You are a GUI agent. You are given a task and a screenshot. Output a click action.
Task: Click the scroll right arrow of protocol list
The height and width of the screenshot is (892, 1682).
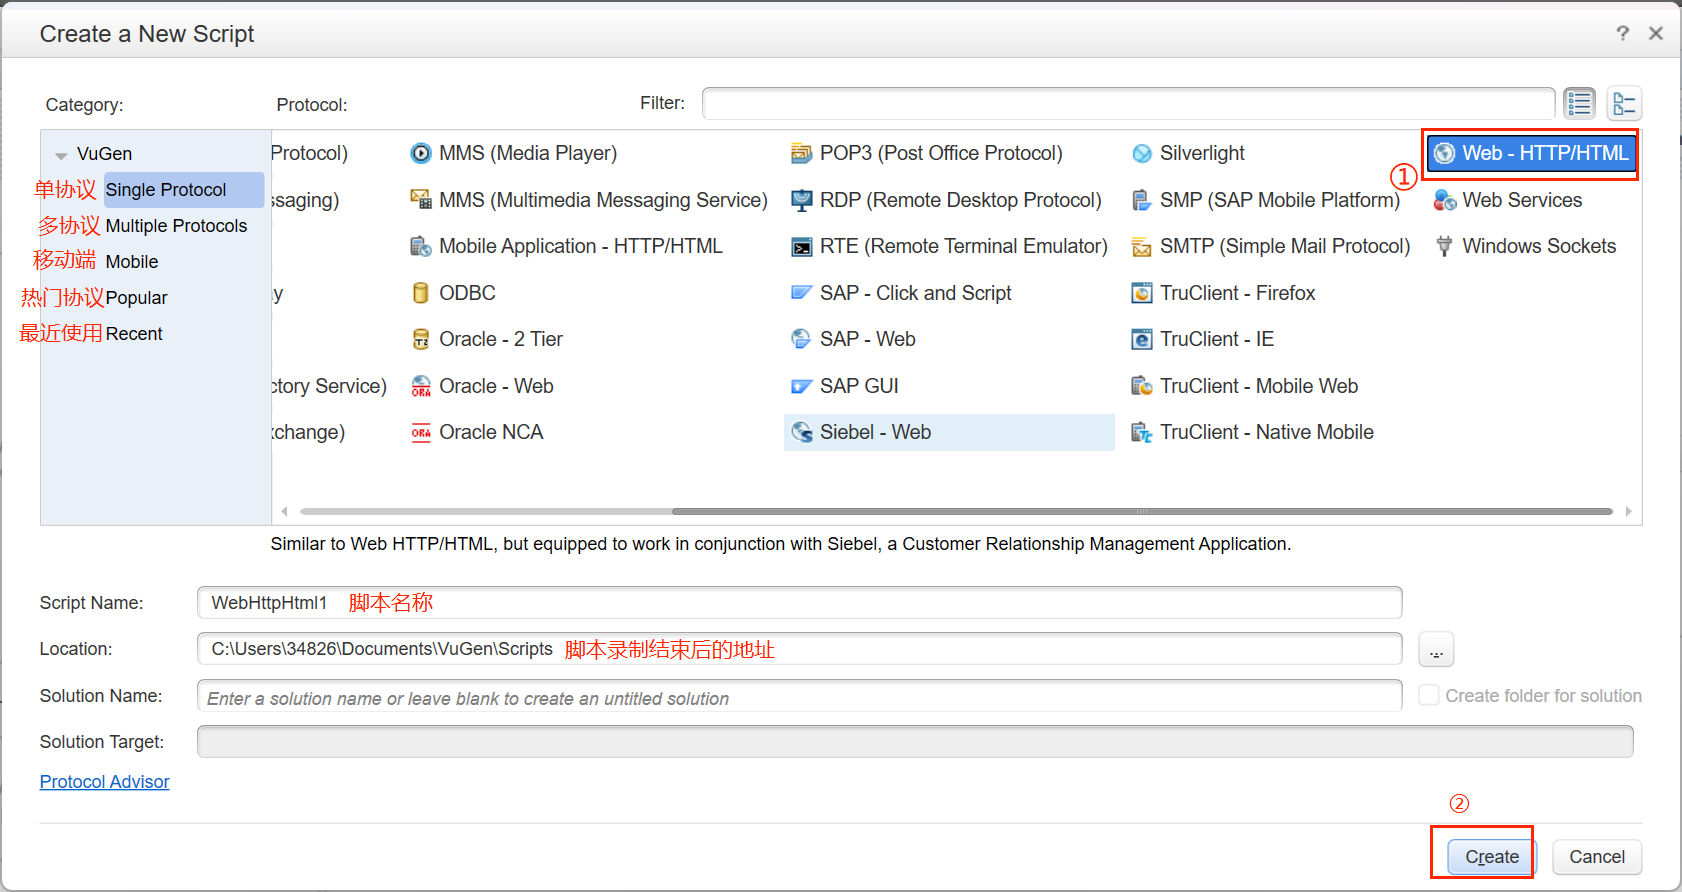pos(1628,511)
